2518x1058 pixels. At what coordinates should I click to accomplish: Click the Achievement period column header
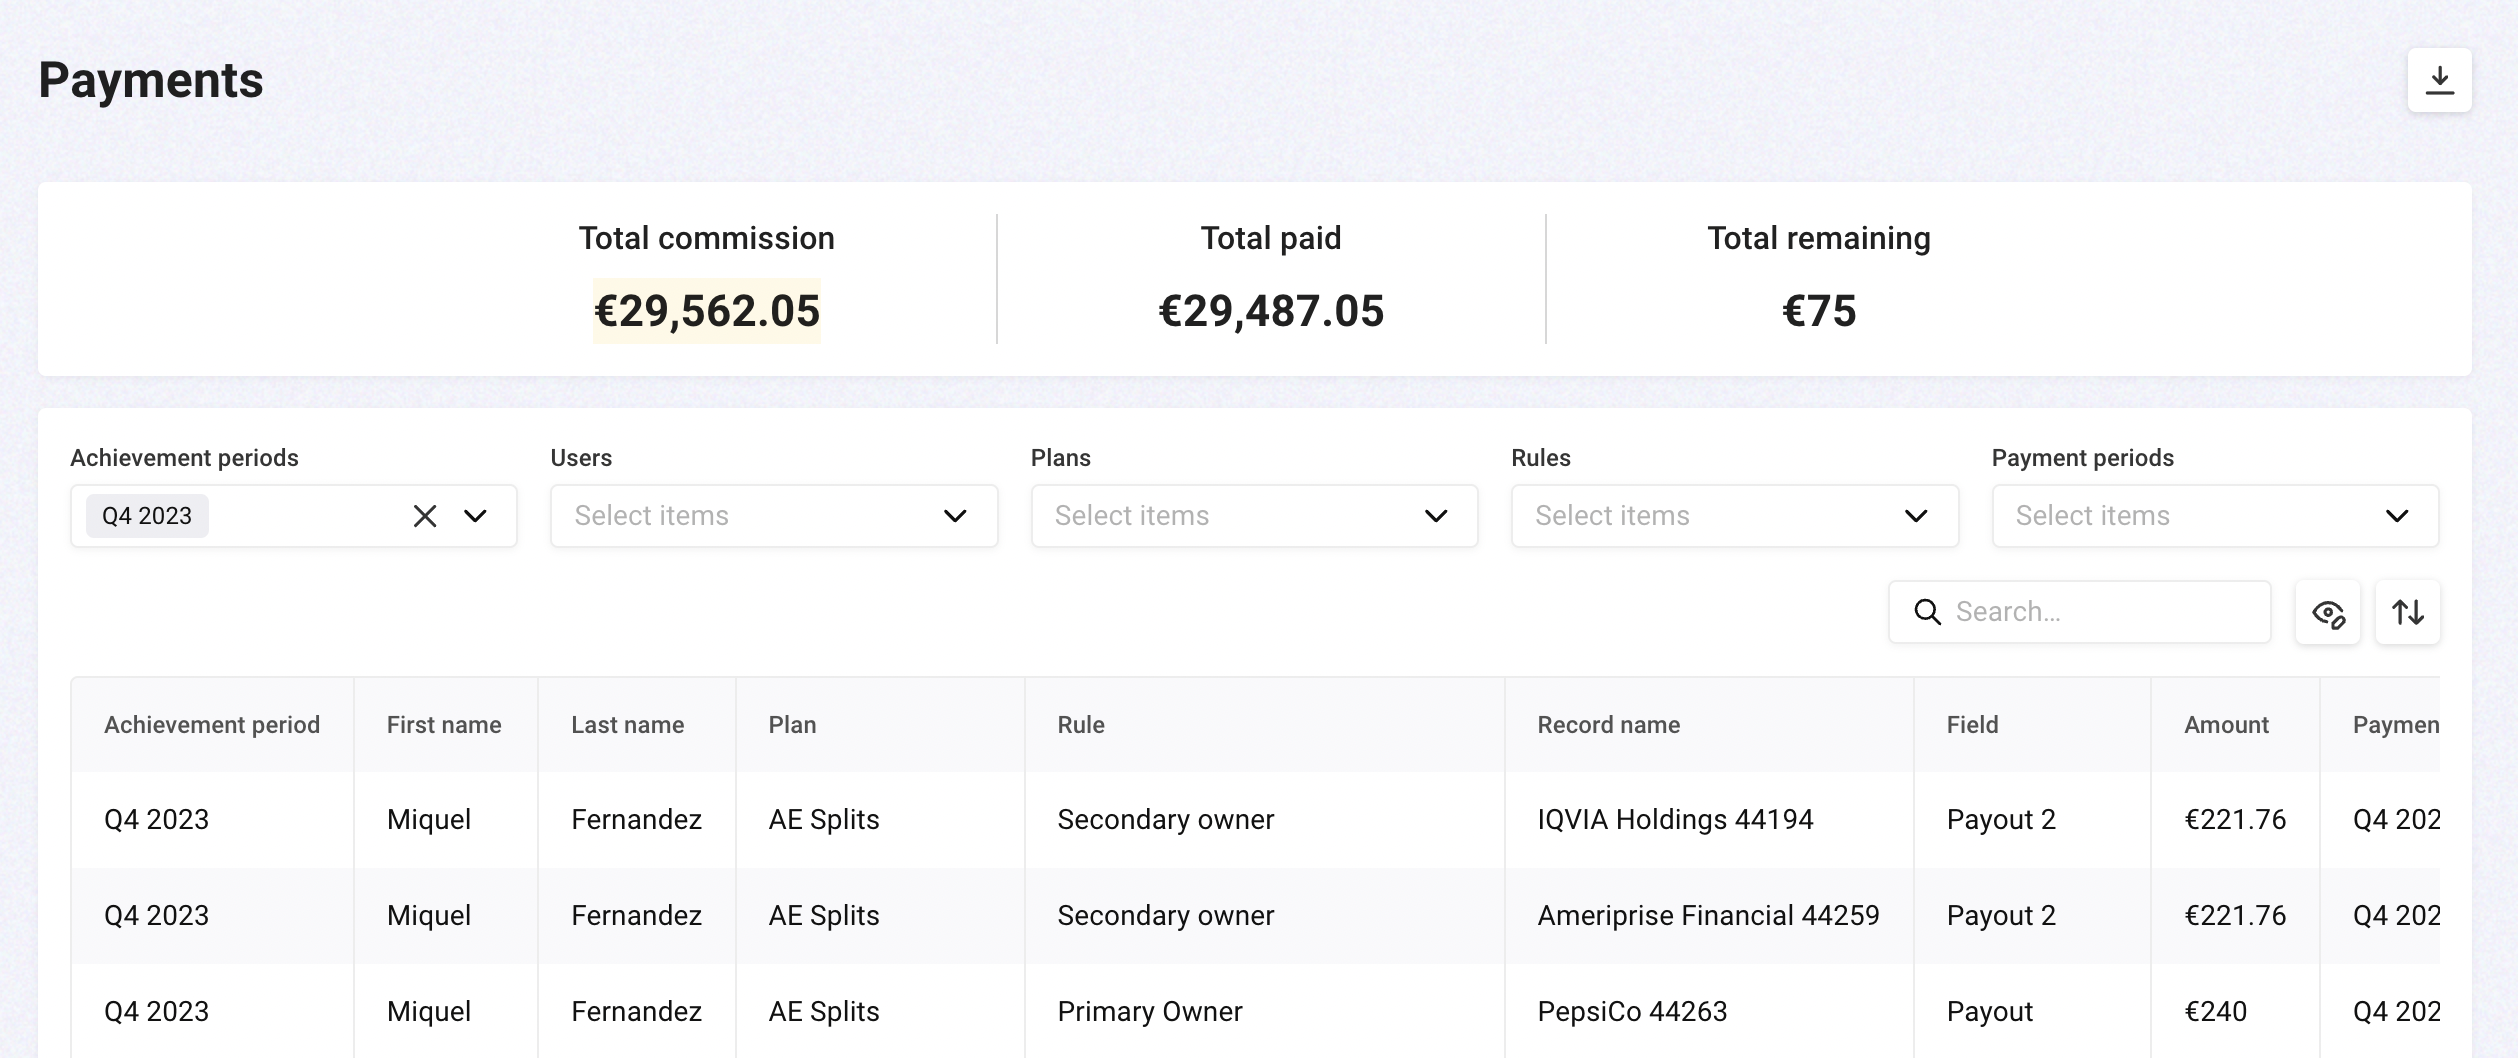click(212, 725)
